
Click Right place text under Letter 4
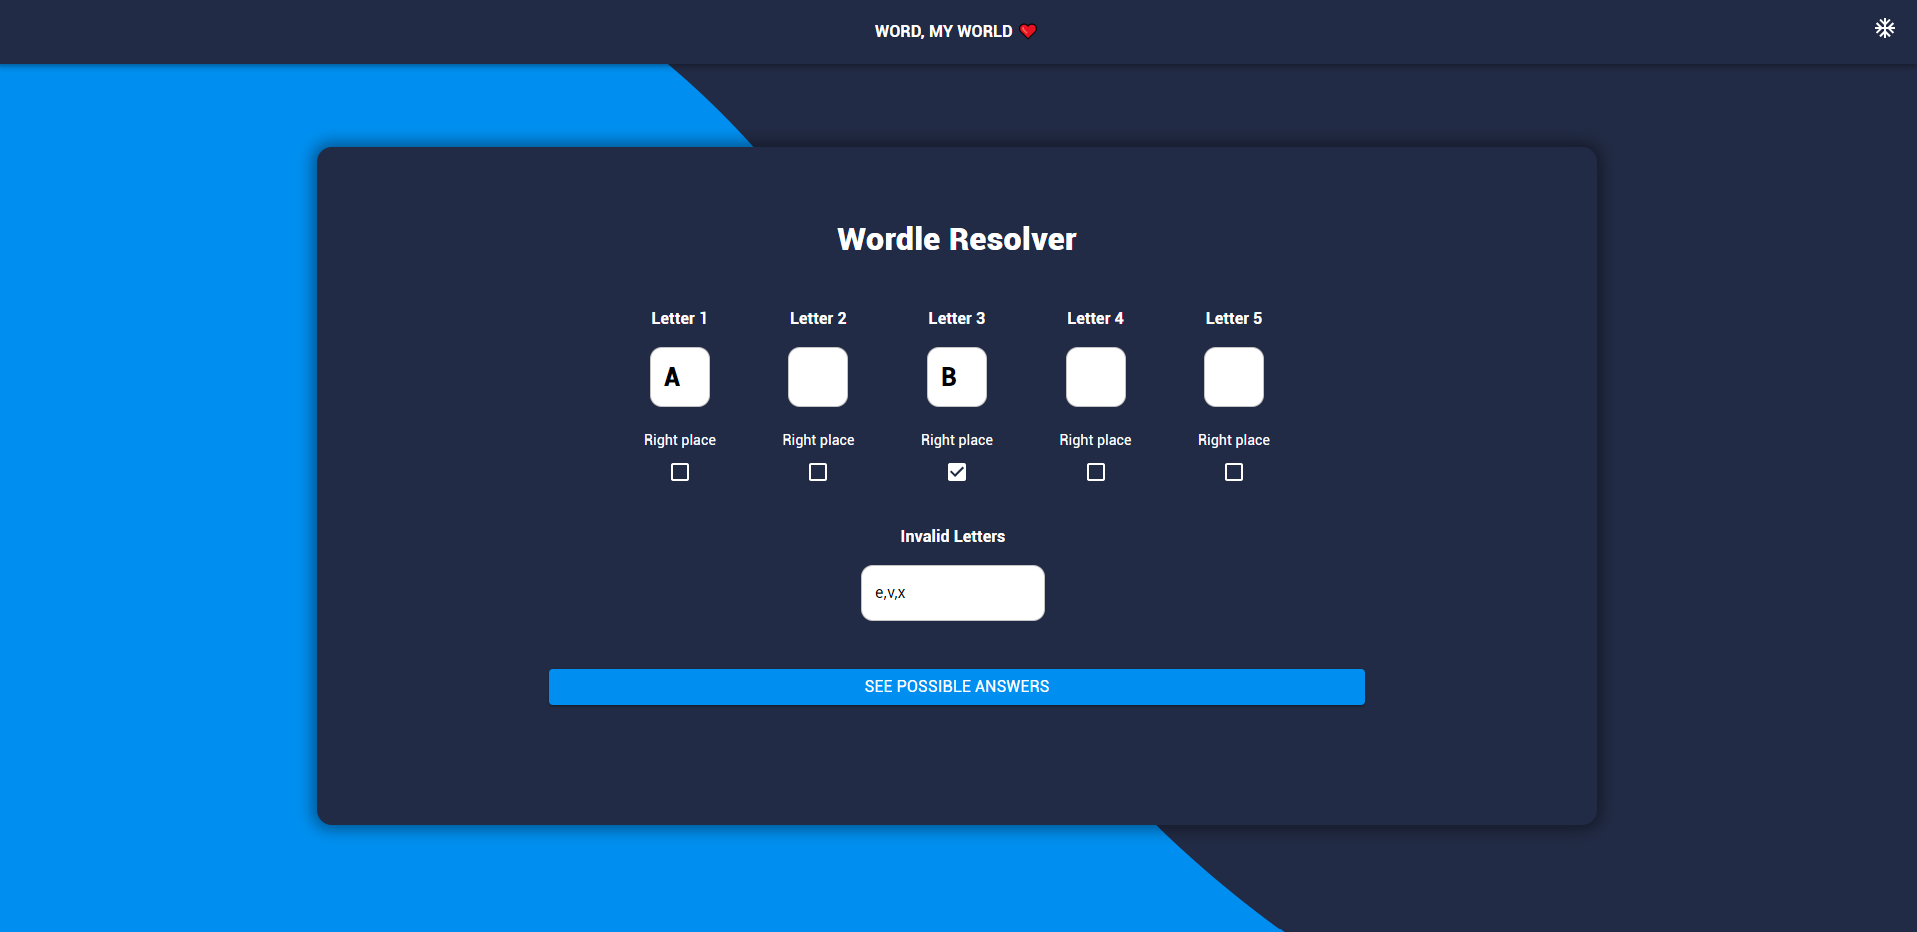point(1095,440)
